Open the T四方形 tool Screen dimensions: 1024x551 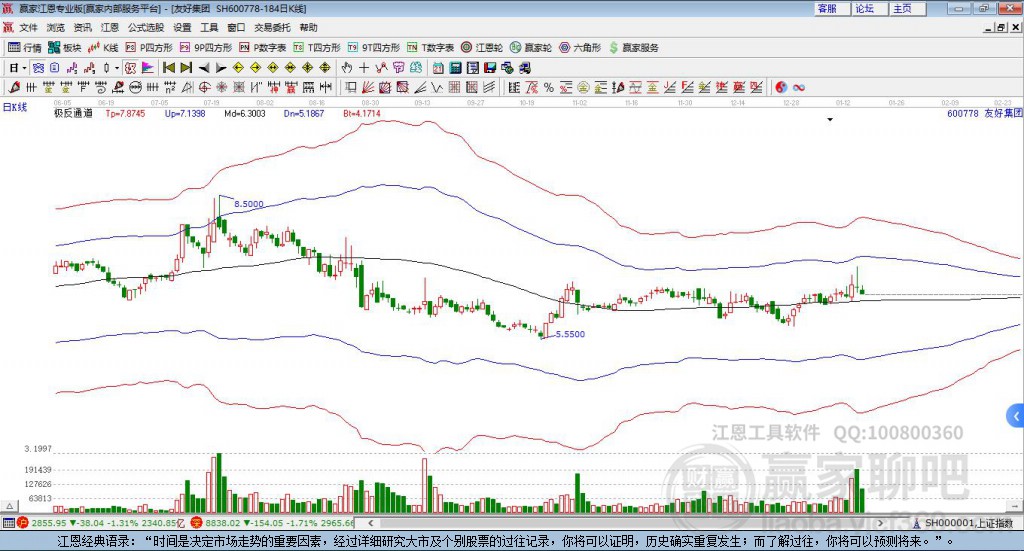317,48
